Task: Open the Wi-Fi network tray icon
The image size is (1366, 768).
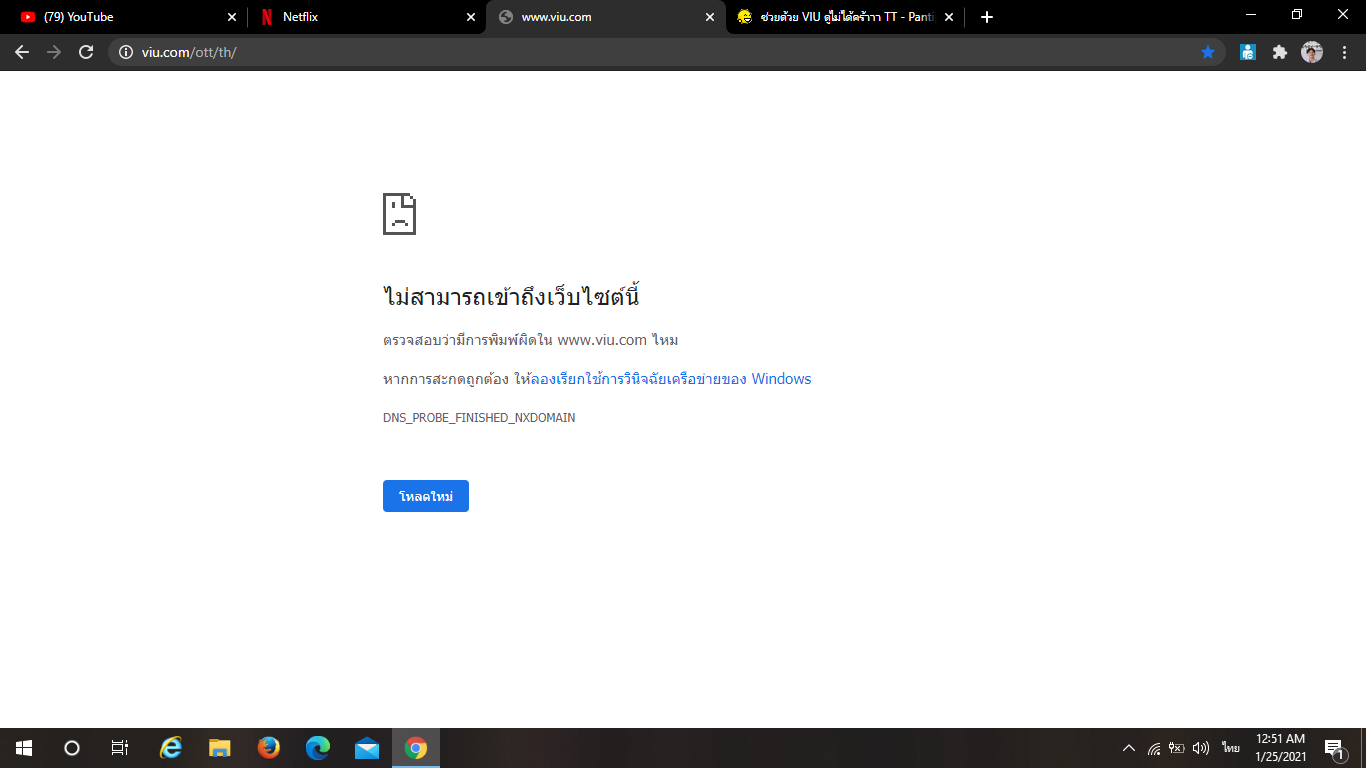Action: tap(1154, 748)
